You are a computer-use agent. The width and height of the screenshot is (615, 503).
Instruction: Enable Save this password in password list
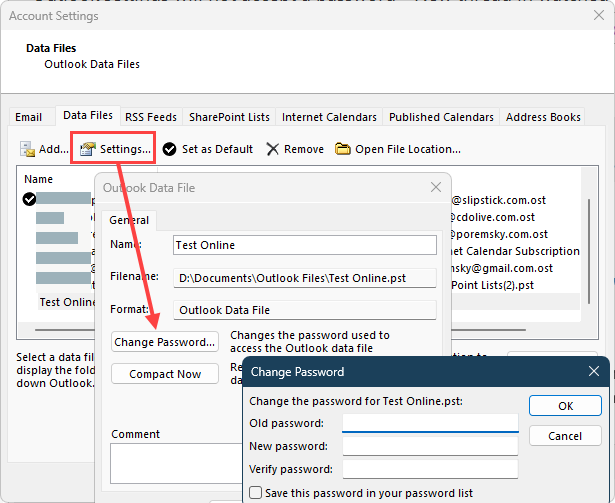pos(256,493)
